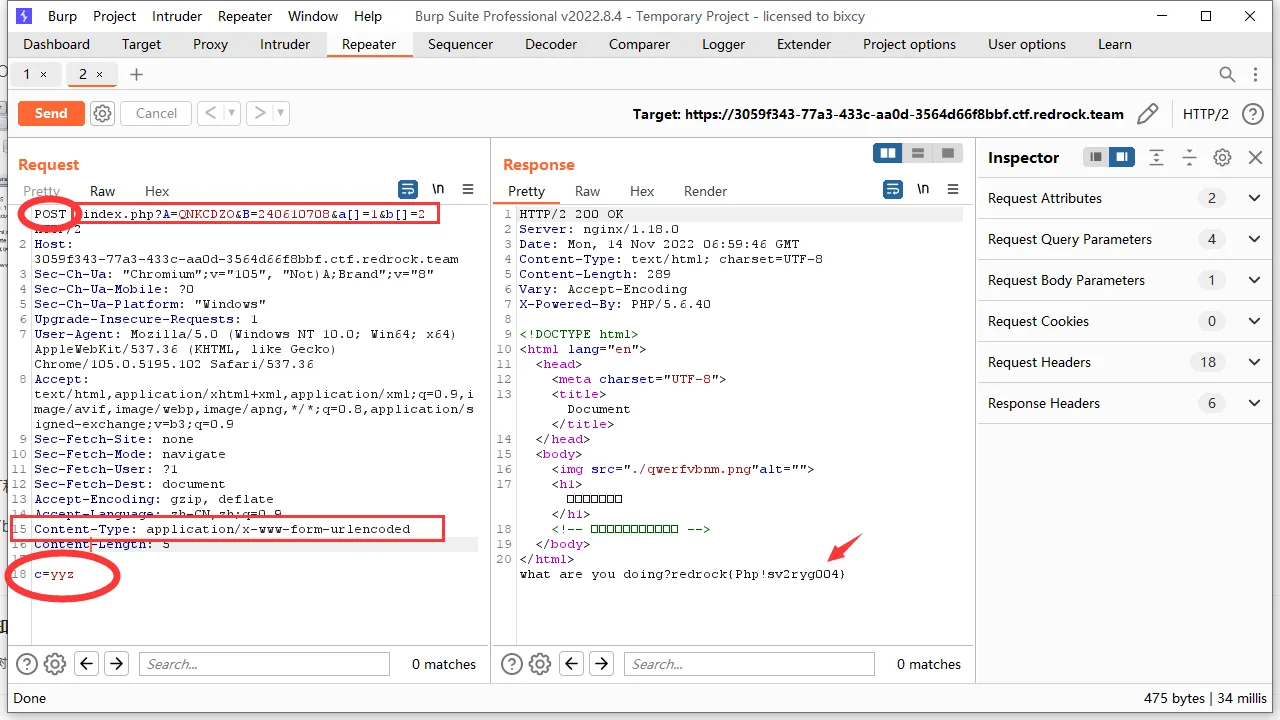Open the history back dropdown arrow

tap(231, 114)
